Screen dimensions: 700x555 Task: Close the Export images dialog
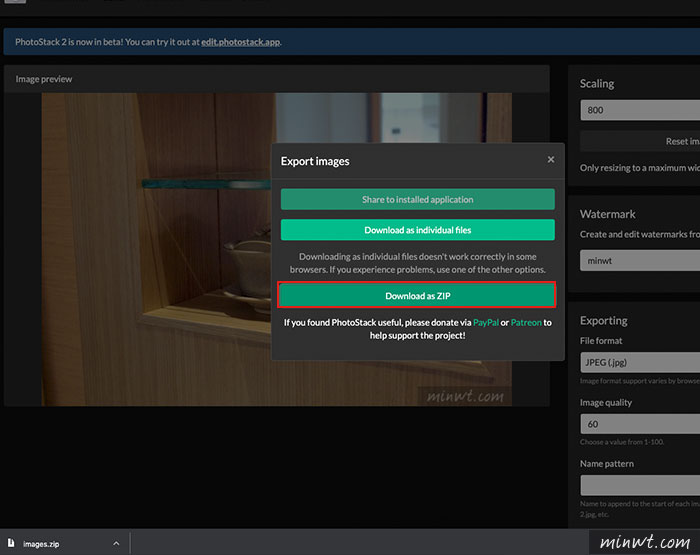(x=551, y=159)
